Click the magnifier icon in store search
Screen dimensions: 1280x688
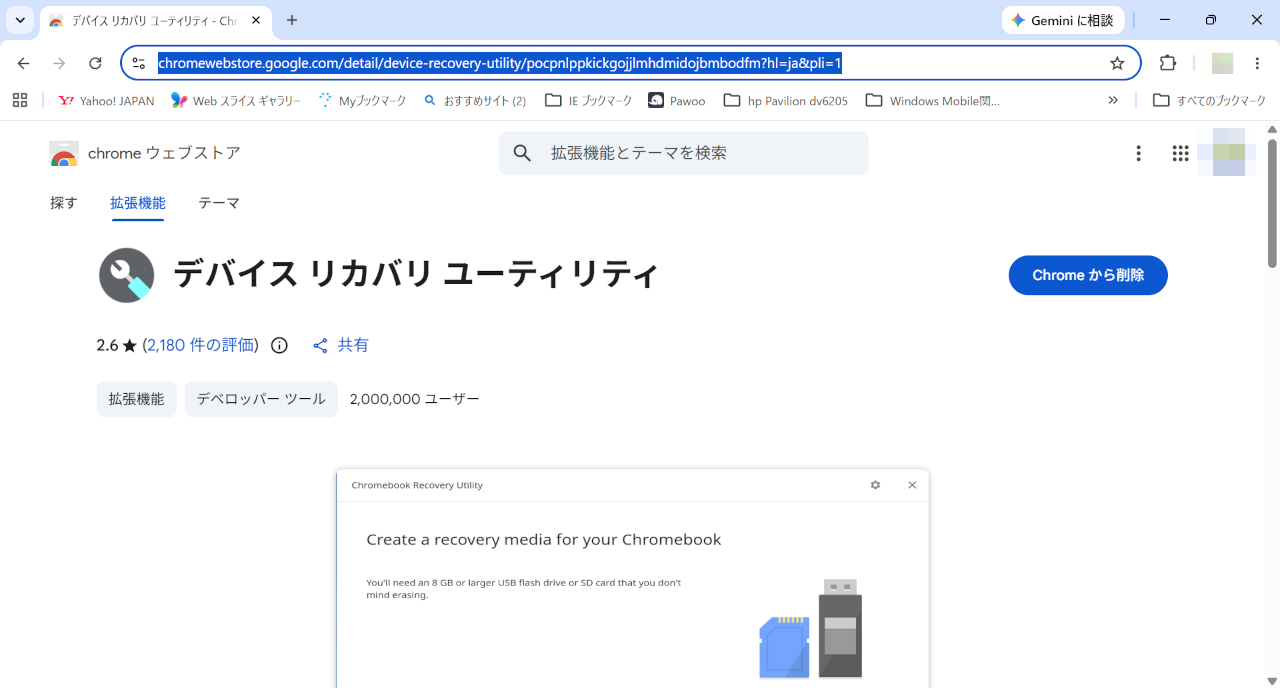click(522, 153)
